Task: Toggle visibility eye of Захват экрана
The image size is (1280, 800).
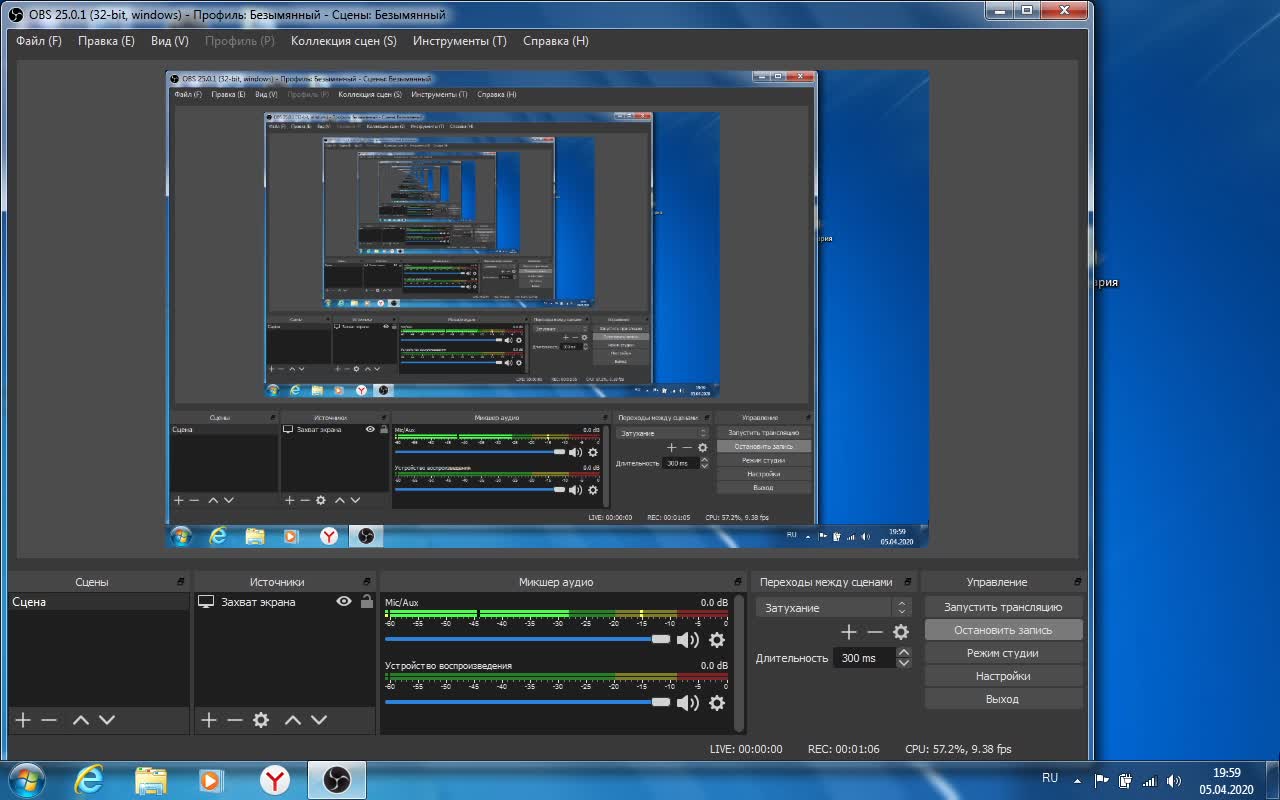Action: 344,602
